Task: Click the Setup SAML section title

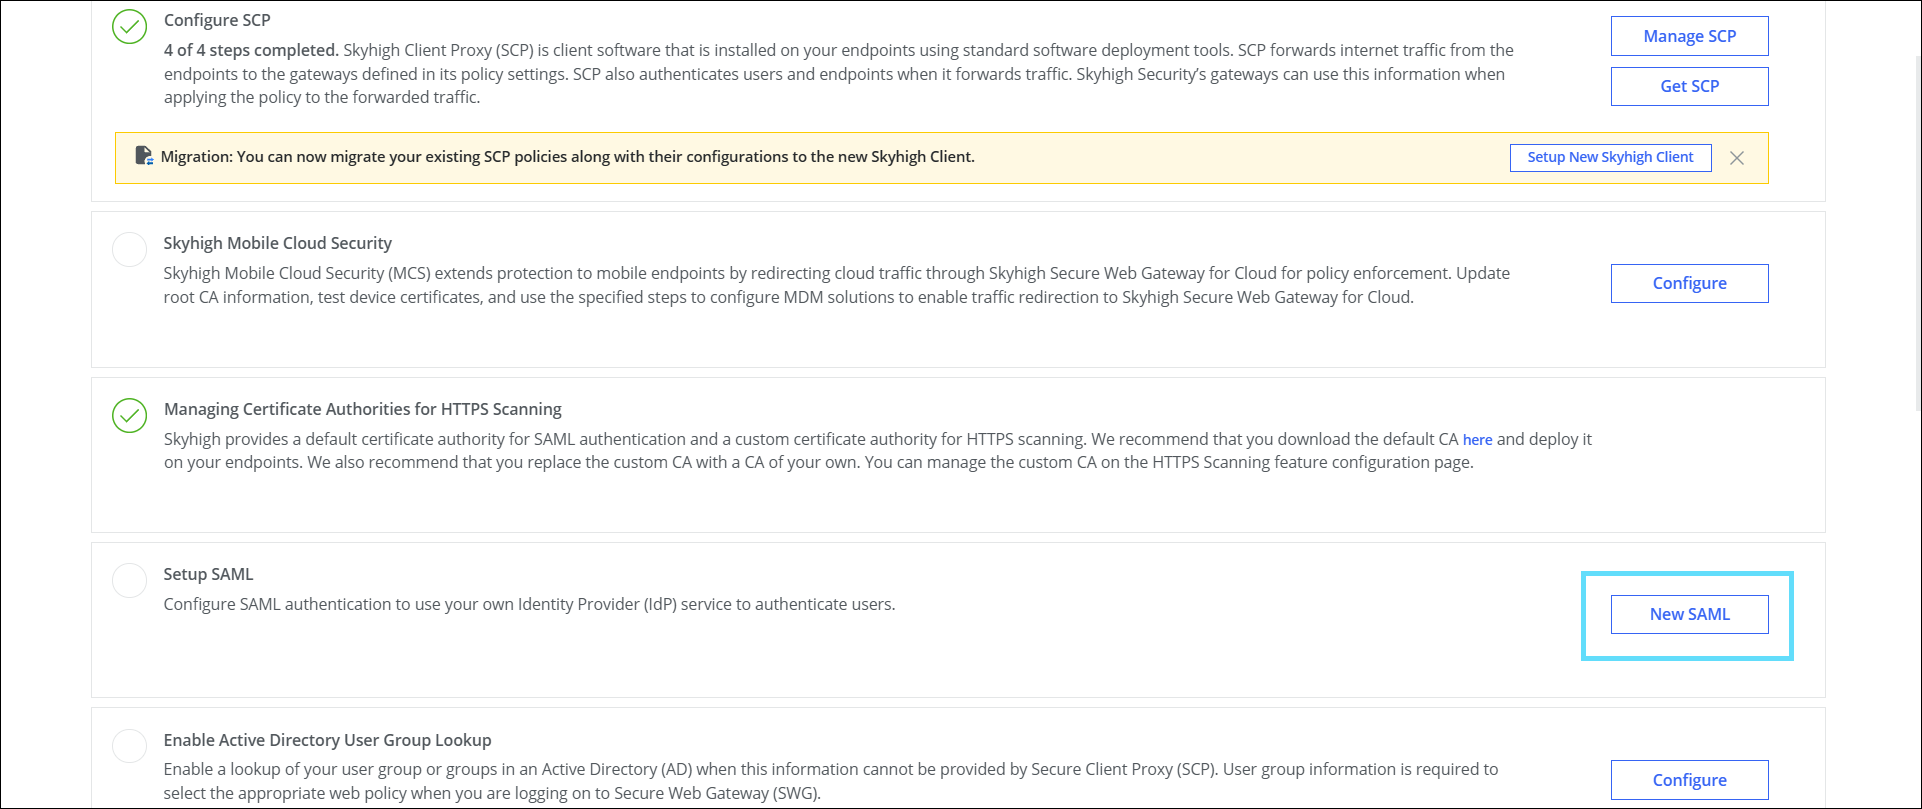Action: pyautogui.click(x=209, y=574)
